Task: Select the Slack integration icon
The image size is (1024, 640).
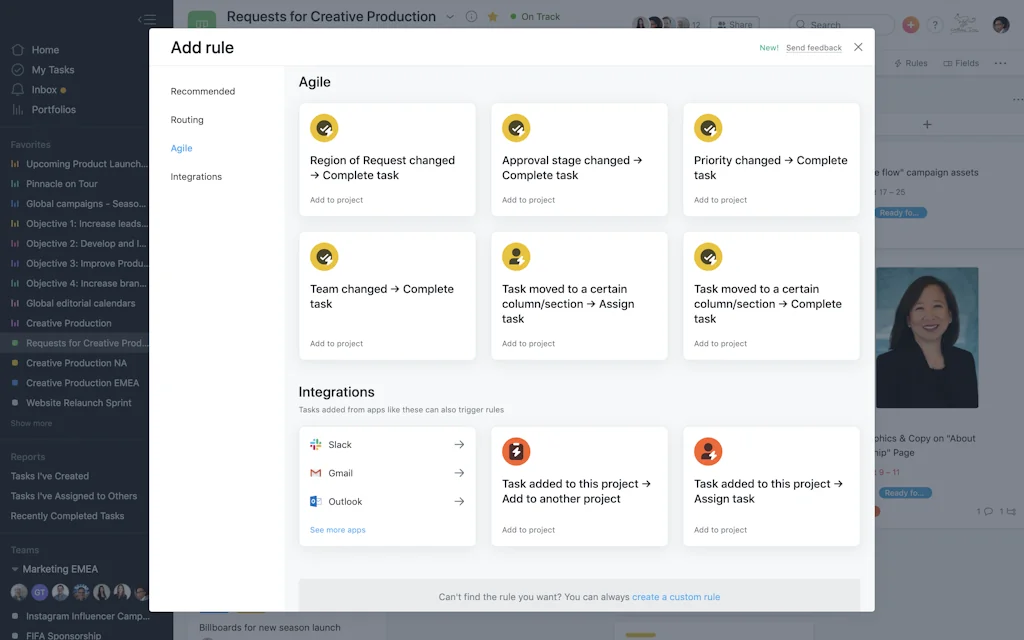Action: (318, 444)
